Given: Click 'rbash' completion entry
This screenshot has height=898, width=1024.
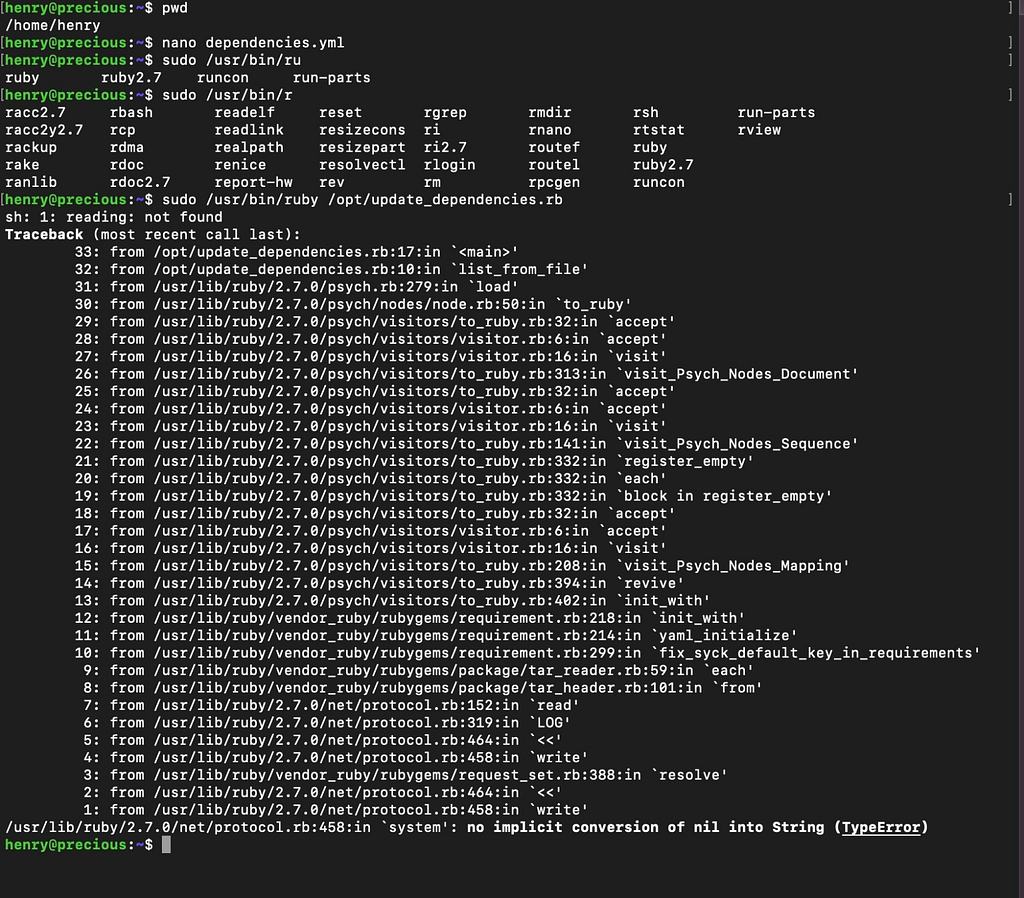Looking at the screenshot, I should tap(131, 112).
